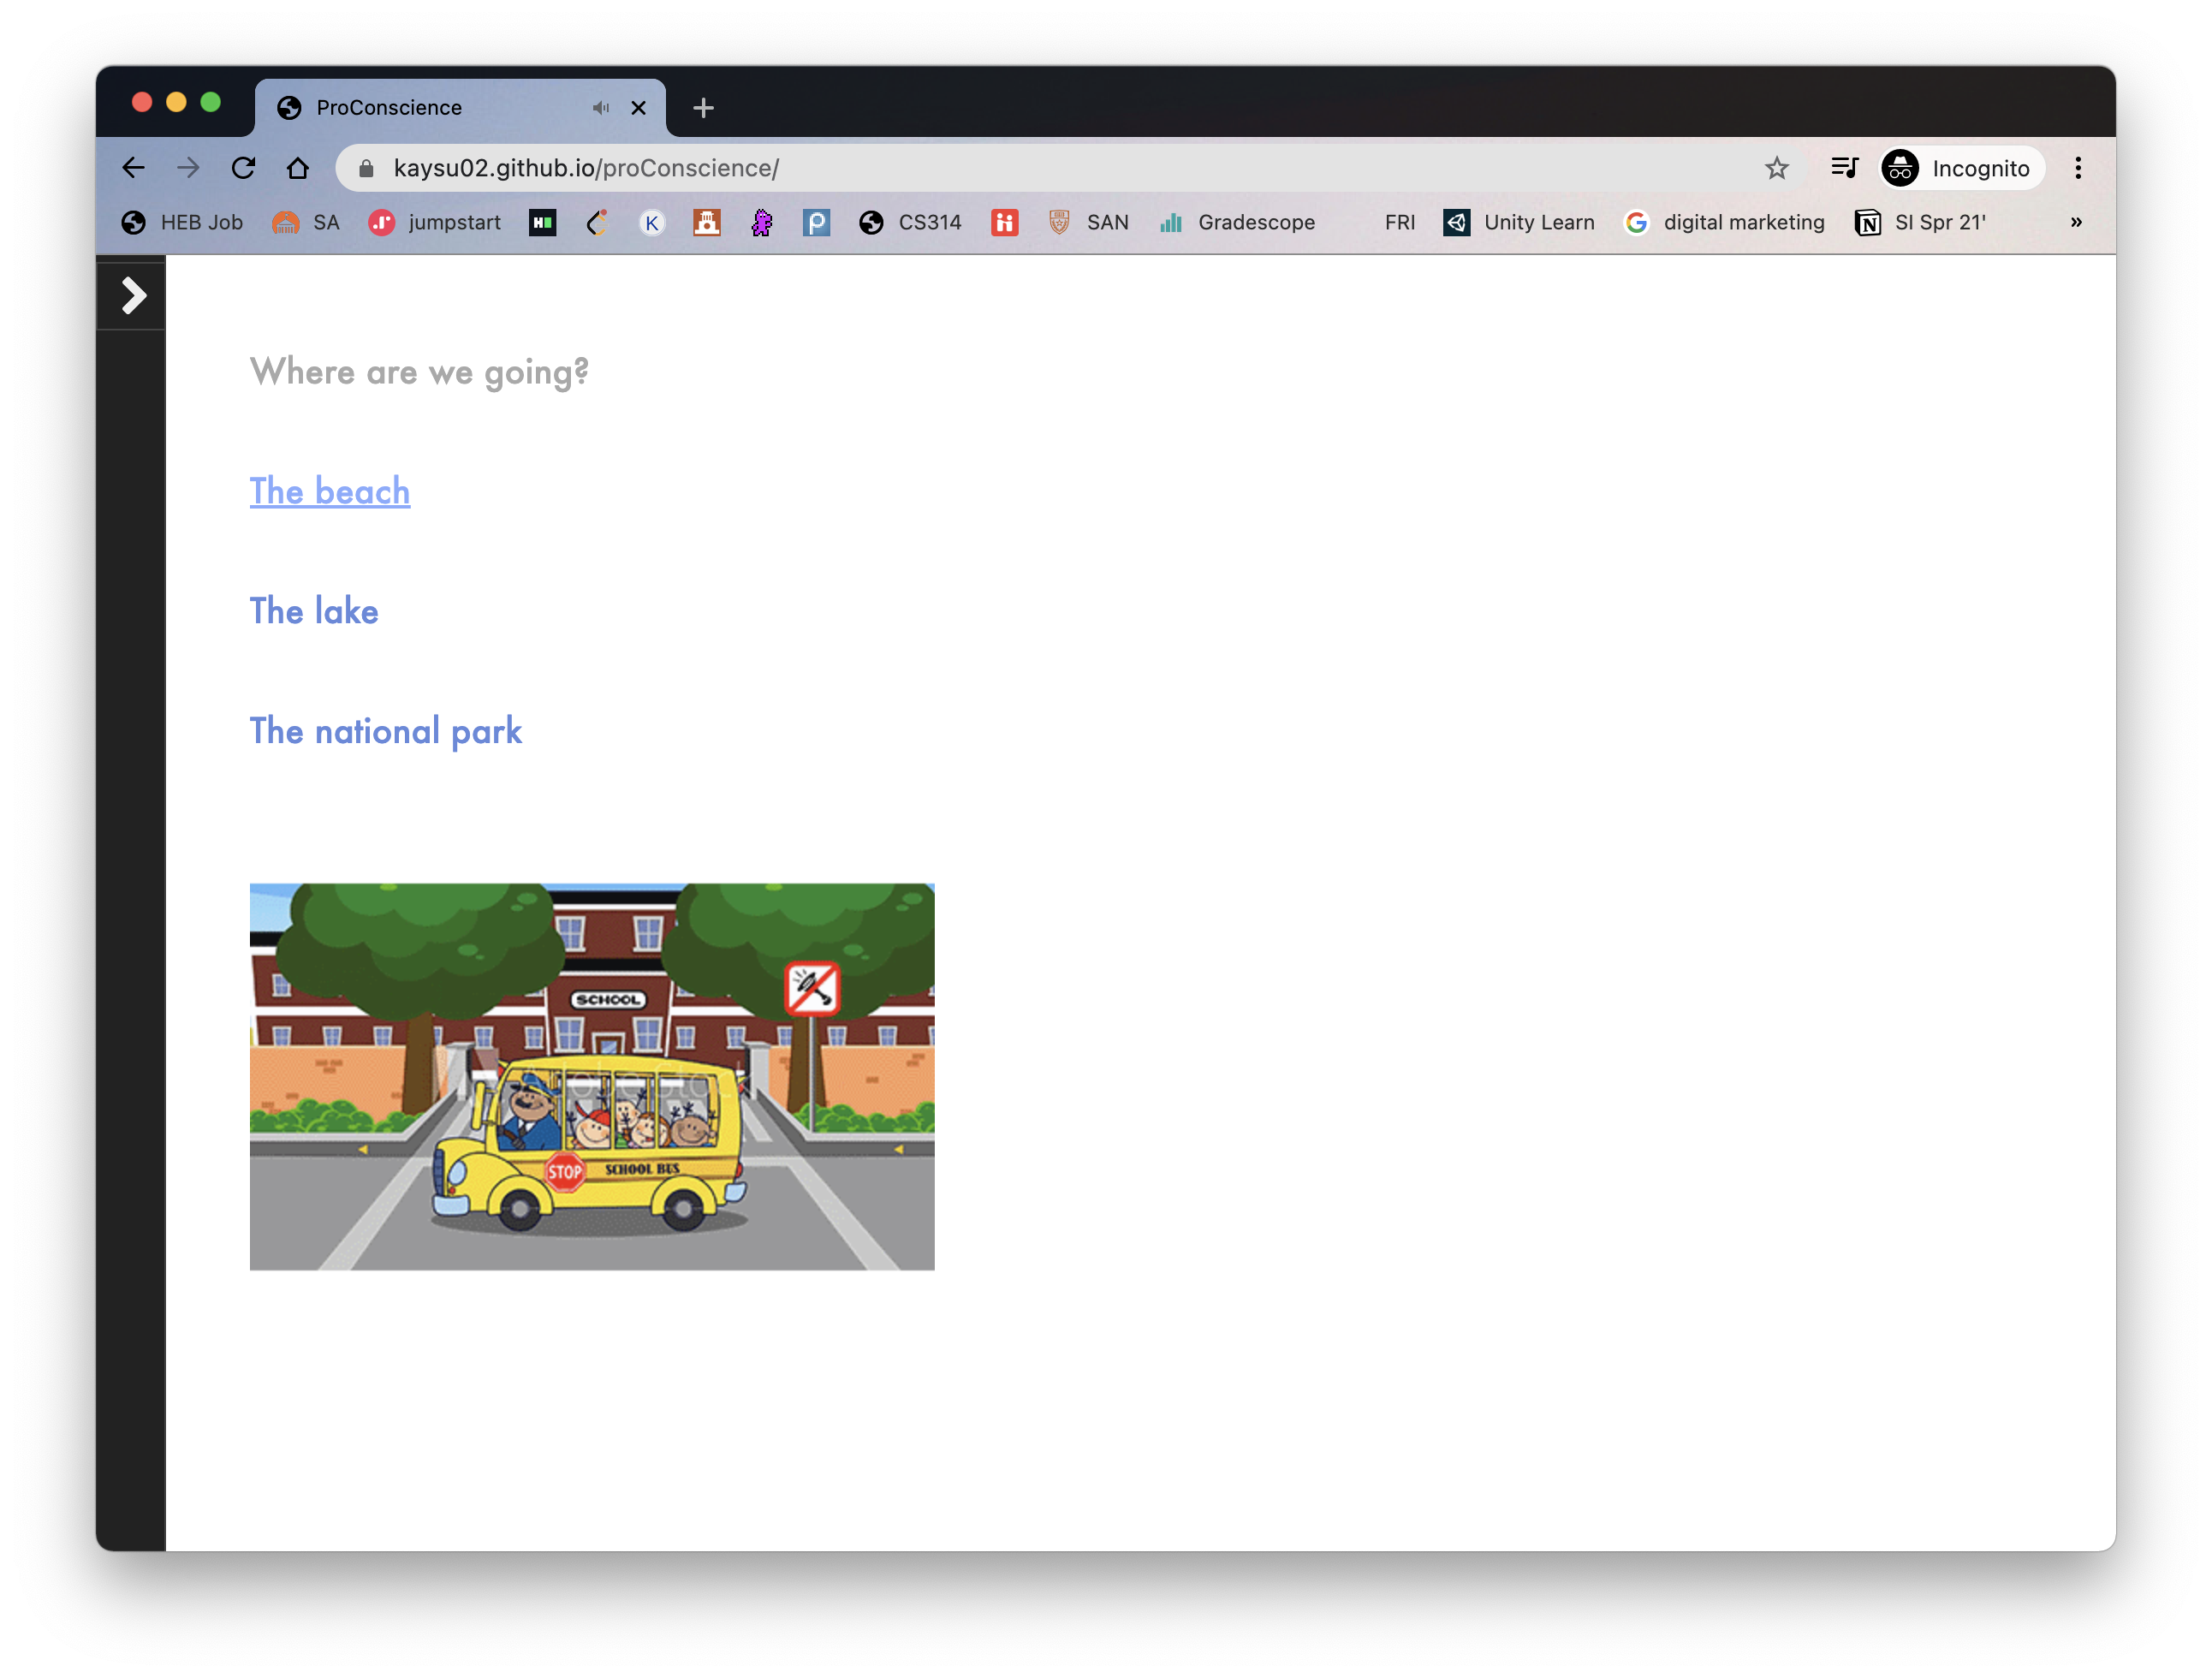Open the CS314 bookmark
The height and width of the screenshot is (1678, 2212).
click(911, 222)
